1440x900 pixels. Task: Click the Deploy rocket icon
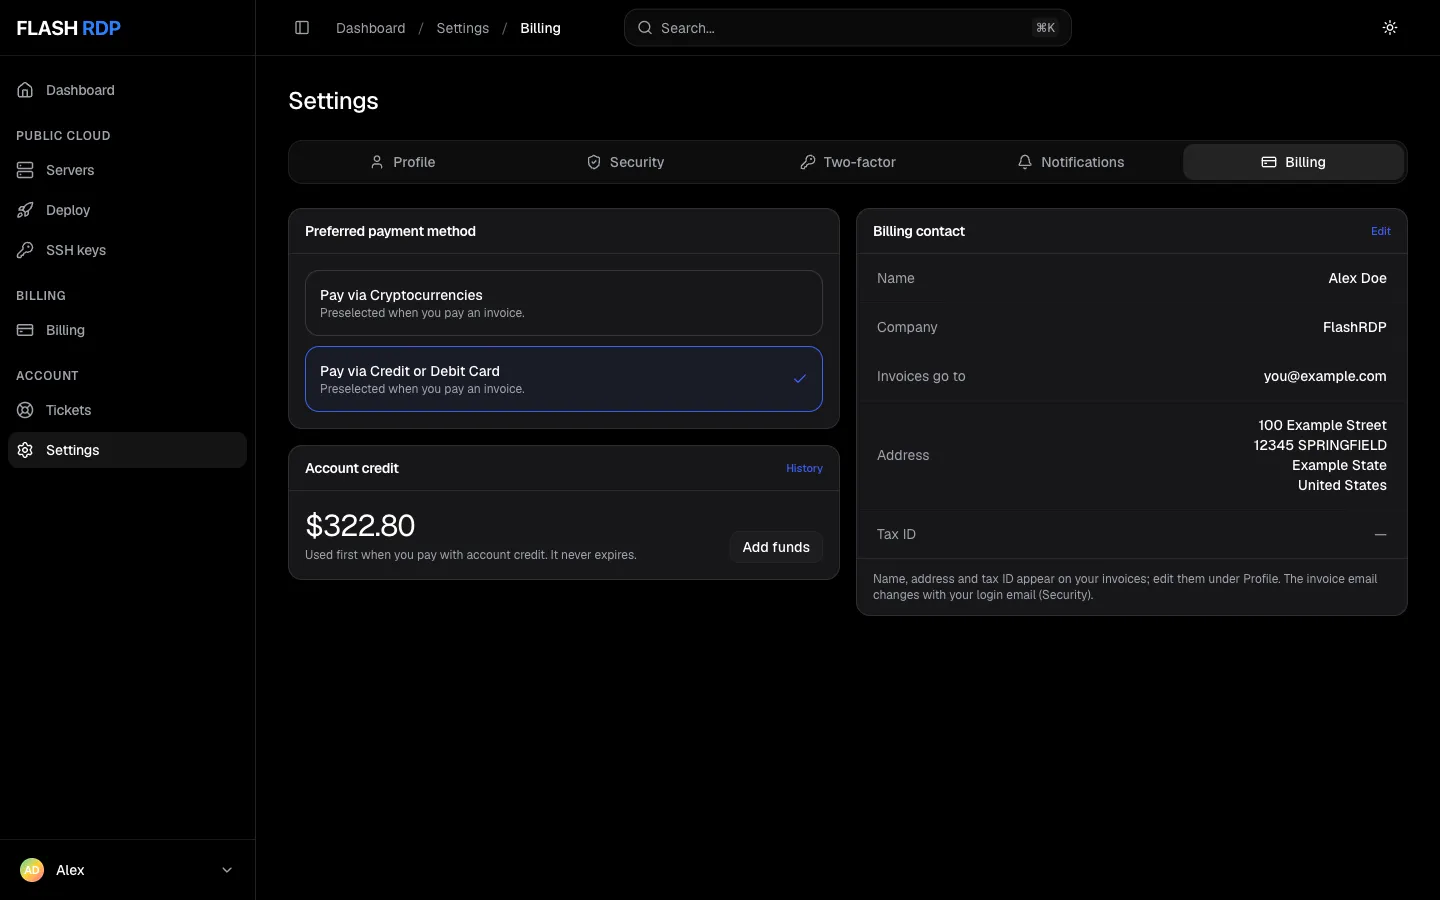pos(25,210)
